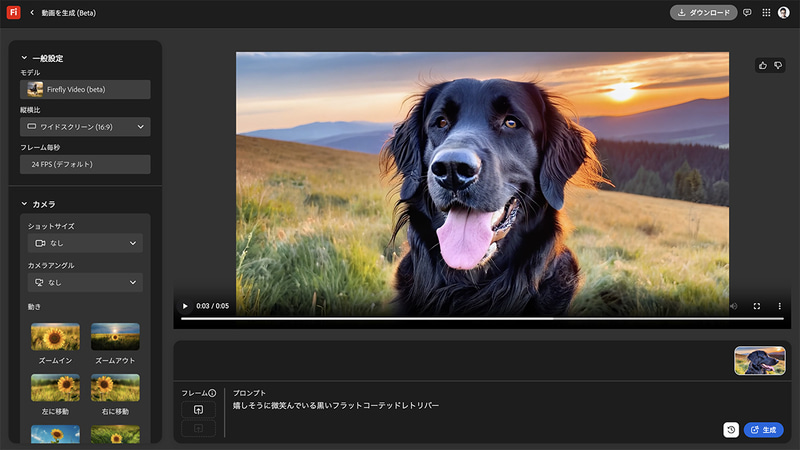Collapse the 一般設定 section
Screen dimensions: 800x450
[24, 58]
